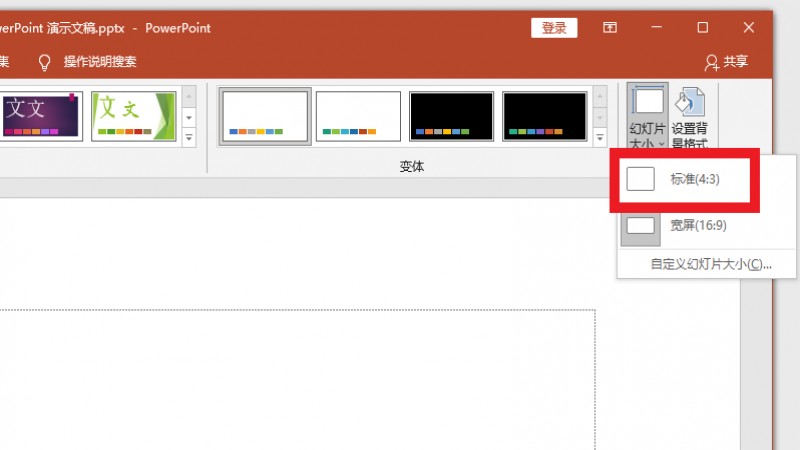Close the PowerPoint window
This screenshot has height=450, width=800.
tap(748, 28)
